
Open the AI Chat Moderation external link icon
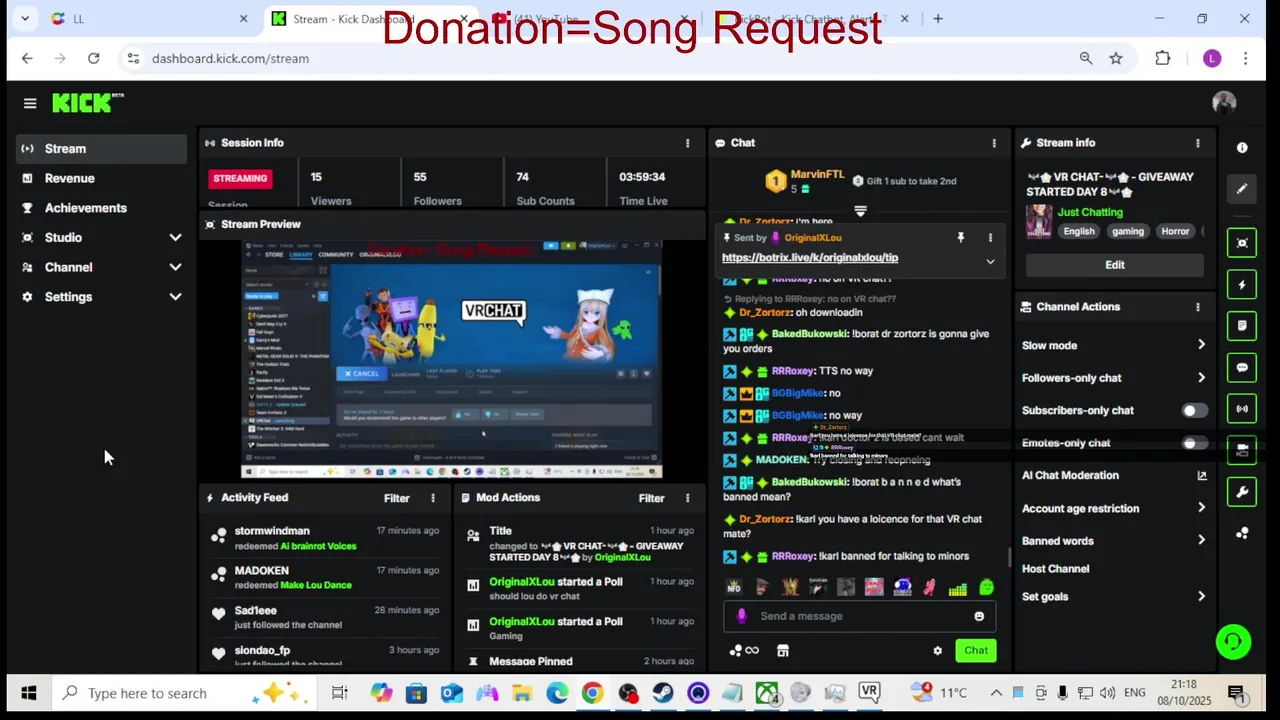(1201, 476)
